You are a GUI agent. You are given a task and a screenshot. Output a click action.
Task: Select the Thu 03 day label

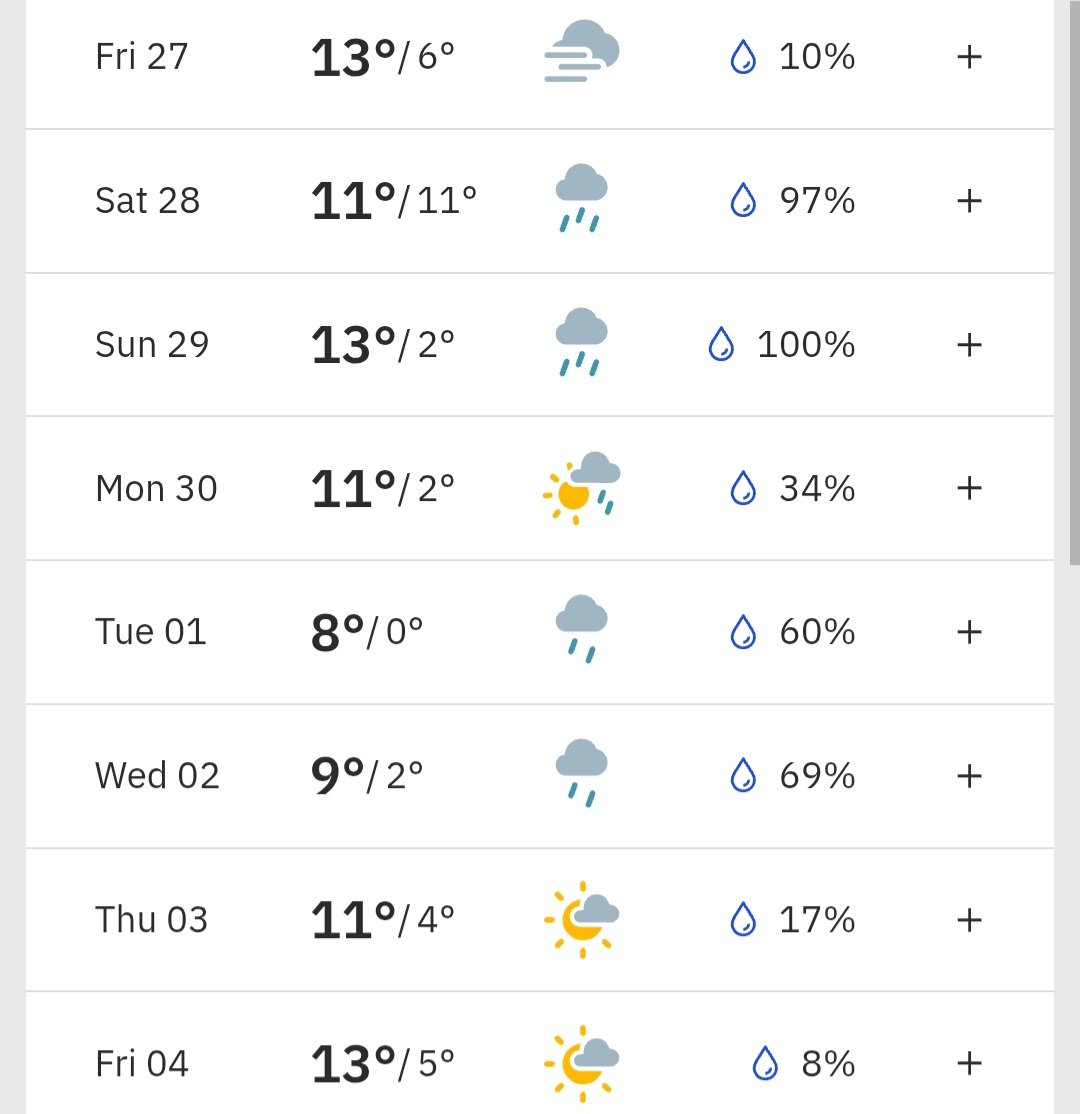click(152, 920)
